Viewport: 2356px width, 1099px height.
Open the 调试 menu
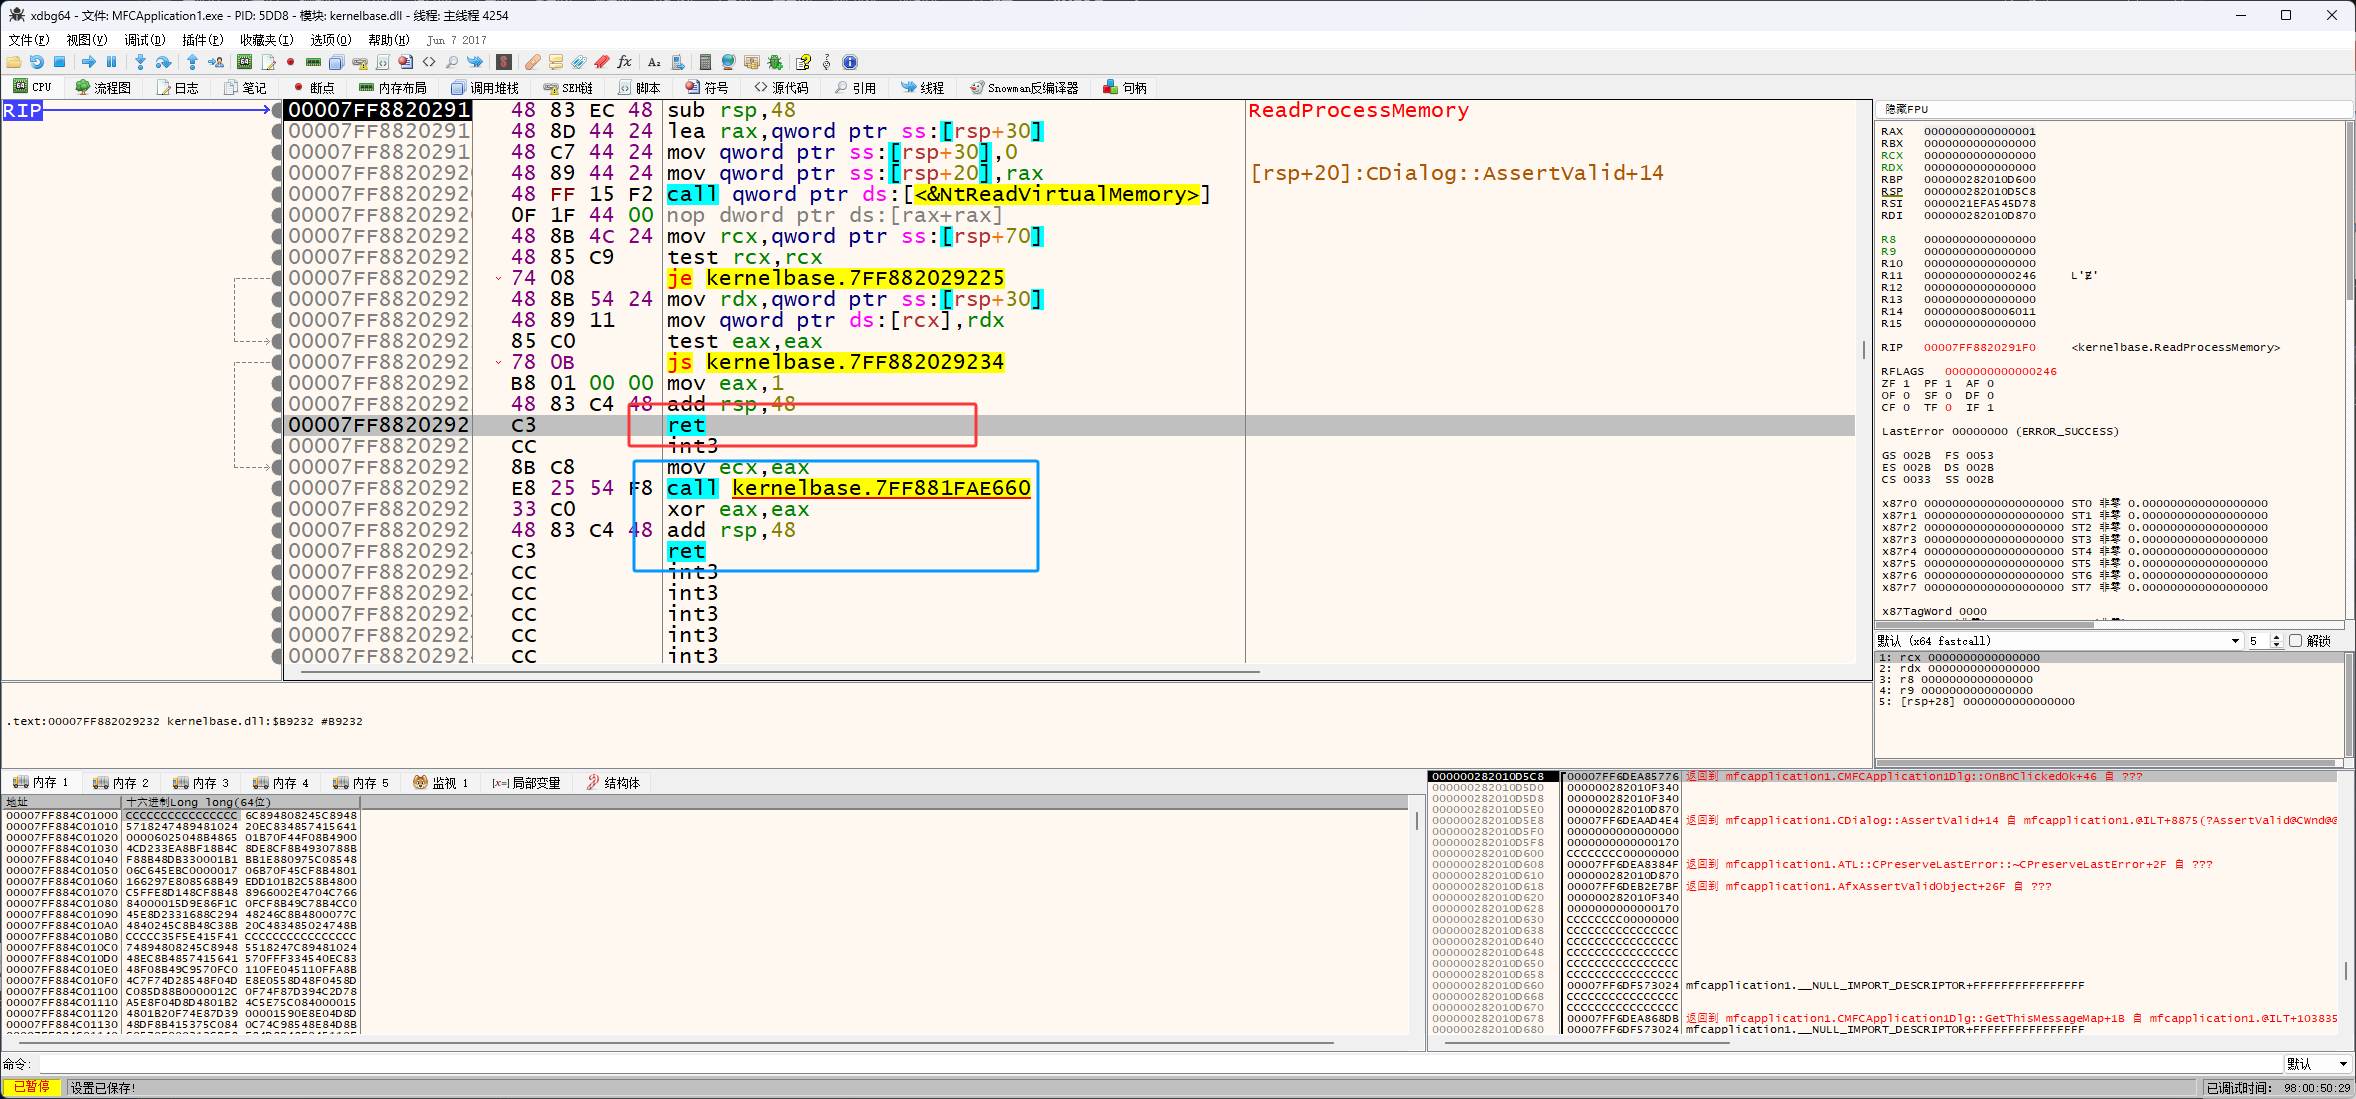[143, 40]
